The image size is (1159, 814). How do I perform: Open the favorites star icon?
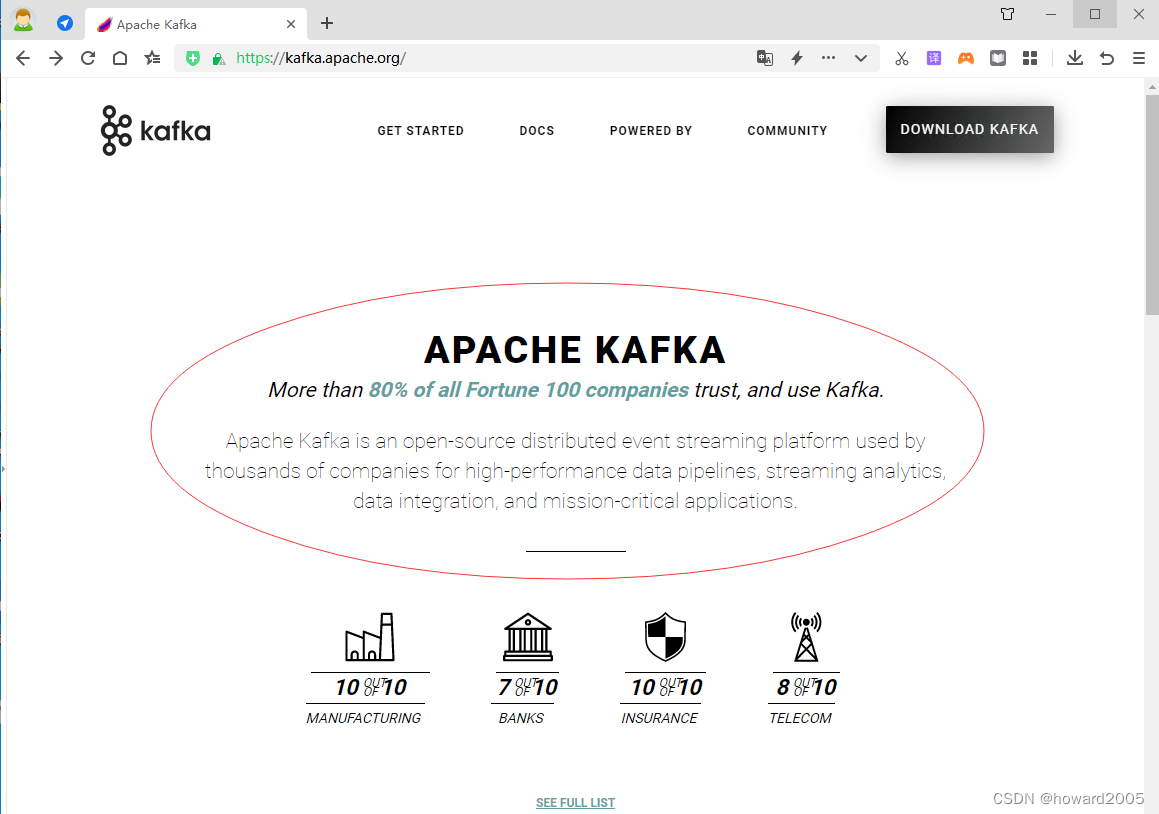(152, 58)
